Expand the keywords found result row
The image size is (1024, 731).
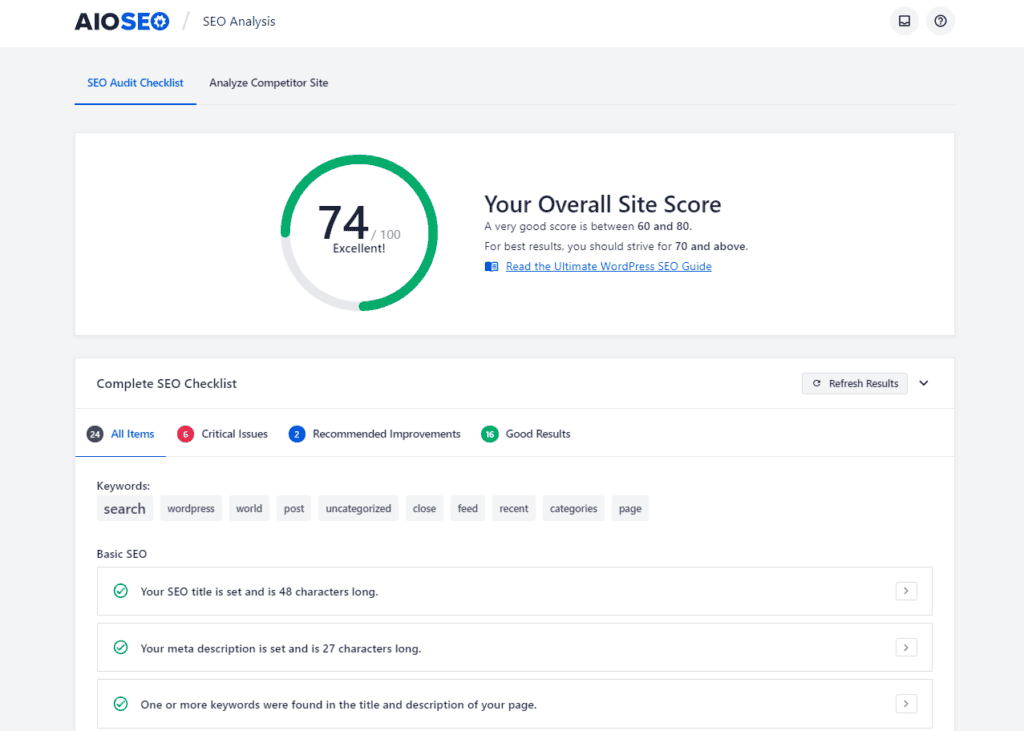click(x=905, y=704)
